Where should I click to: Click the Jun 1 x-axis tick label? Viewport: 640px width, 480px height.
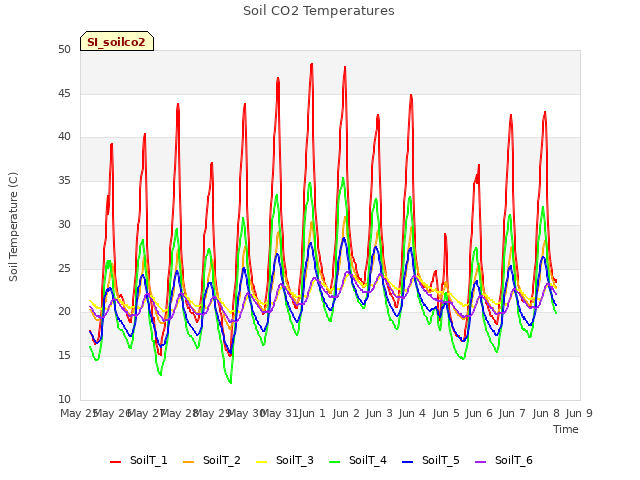coord(312,413)
